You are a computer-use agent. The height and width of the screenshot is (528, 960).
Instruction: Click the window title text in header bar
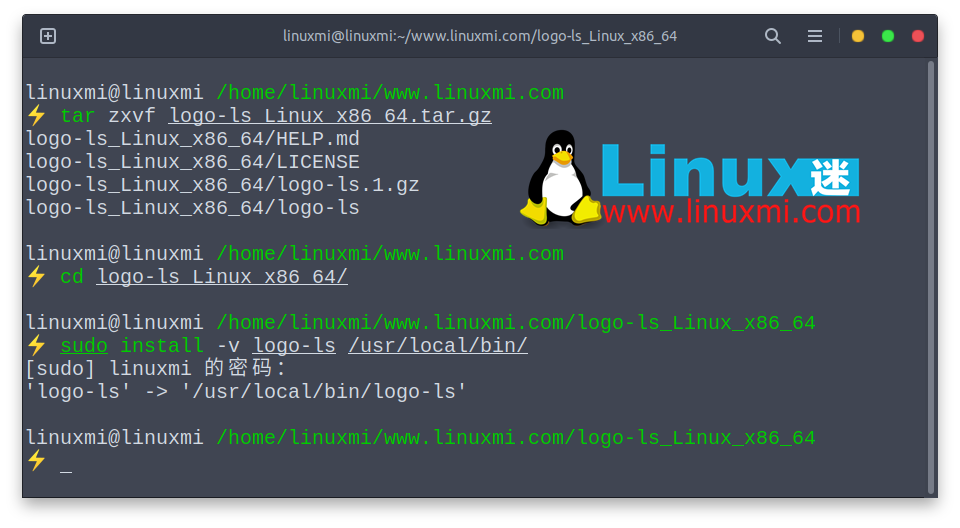pyautogui.click(x=480, y=36)
